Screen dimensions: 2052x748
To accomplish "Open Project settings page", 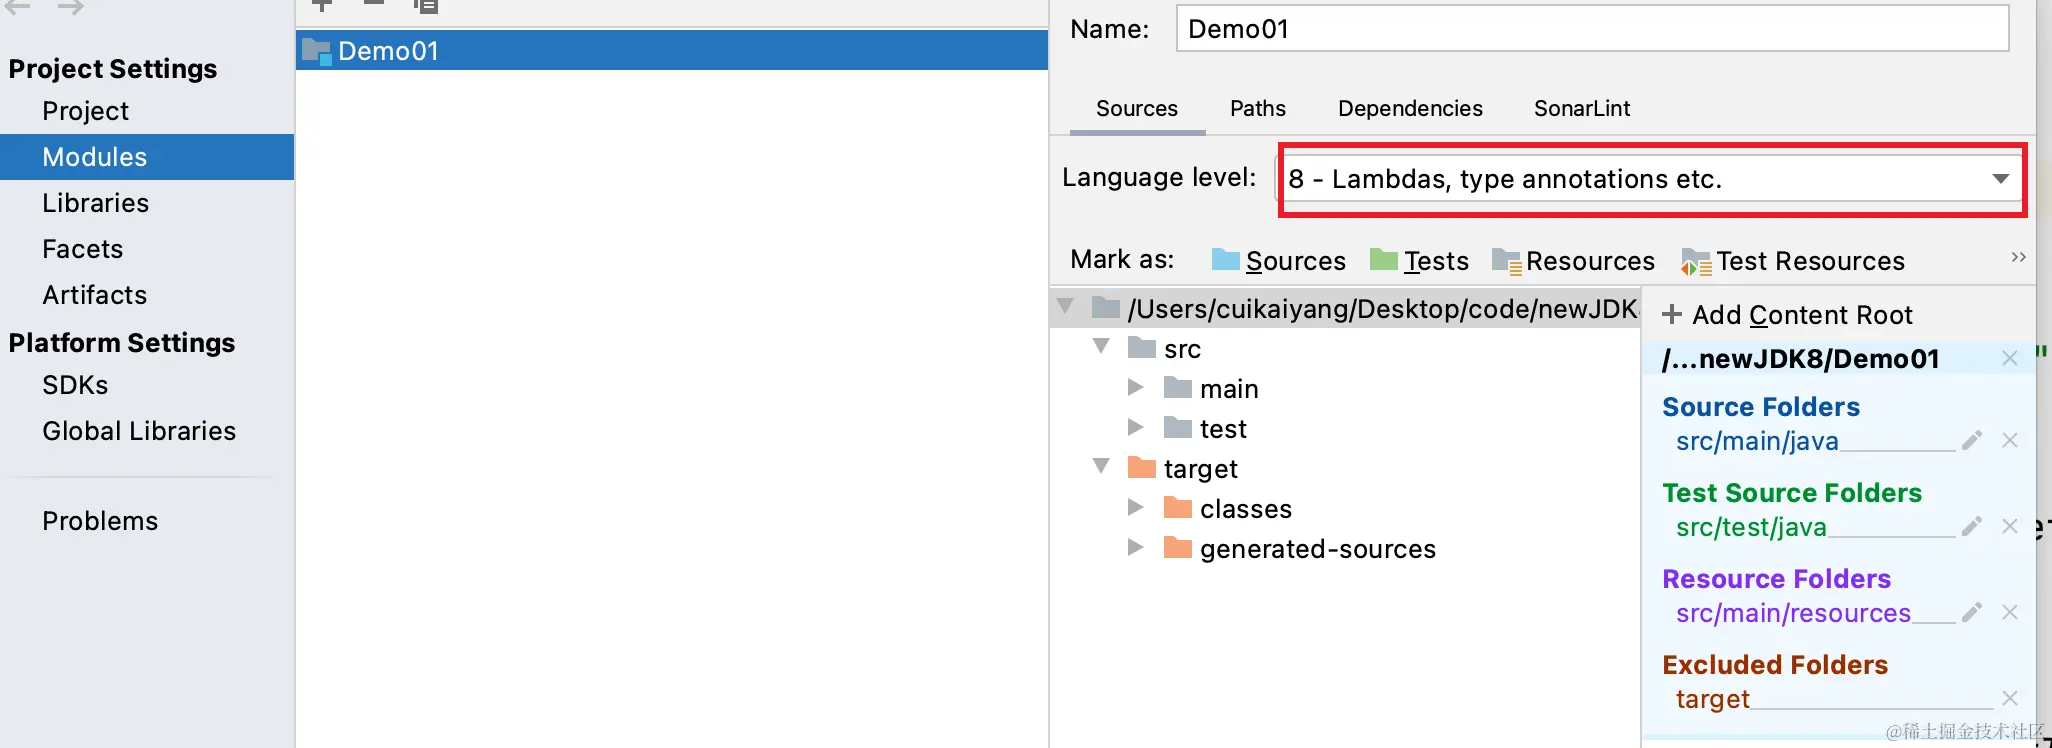I will 85,111.
